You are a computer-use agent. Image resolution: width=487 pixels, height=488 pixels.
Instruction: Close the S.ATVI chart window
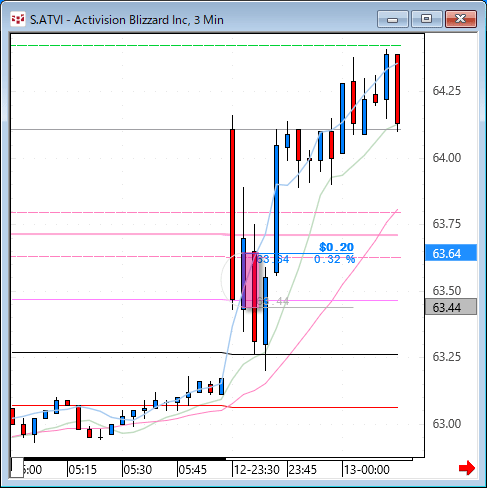coord(461,19)
